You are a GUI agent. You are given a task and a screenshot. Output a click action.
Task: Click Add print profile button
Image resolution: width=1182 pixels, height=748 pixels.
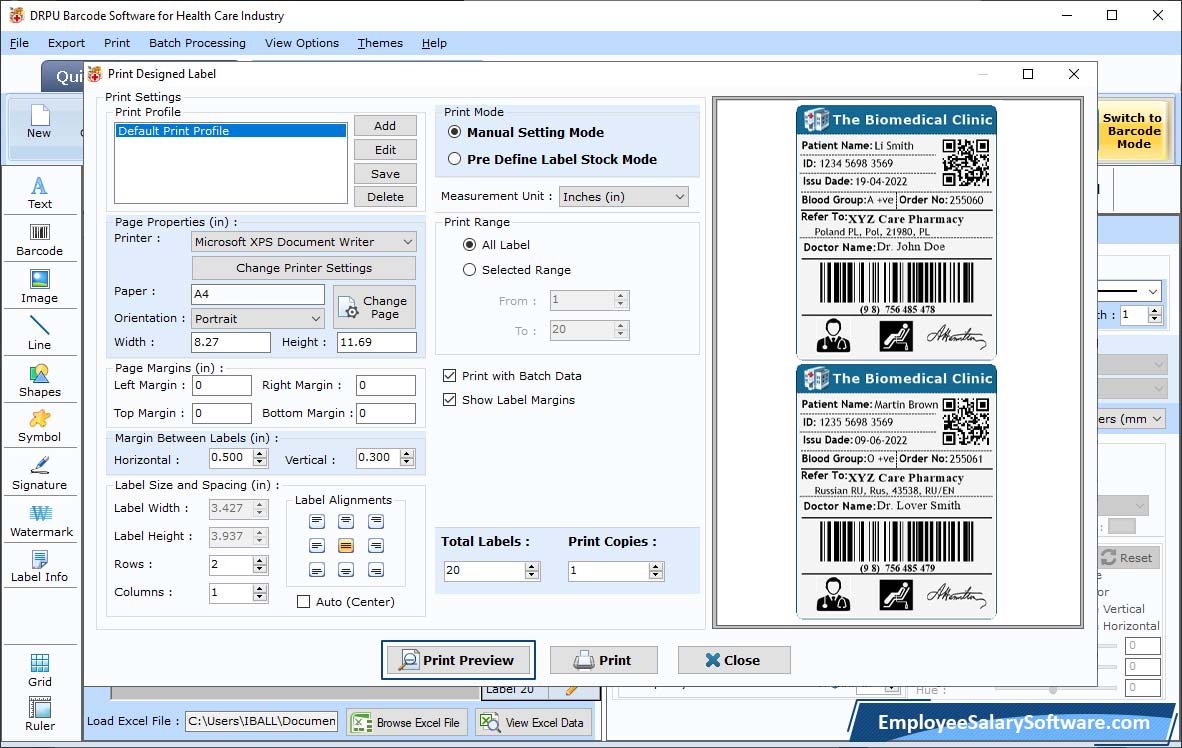(385, 126)
